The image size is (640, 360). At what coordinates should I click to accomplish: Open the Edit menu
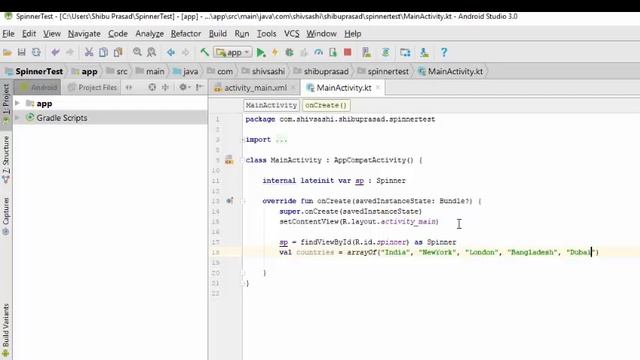click(29, 34)
